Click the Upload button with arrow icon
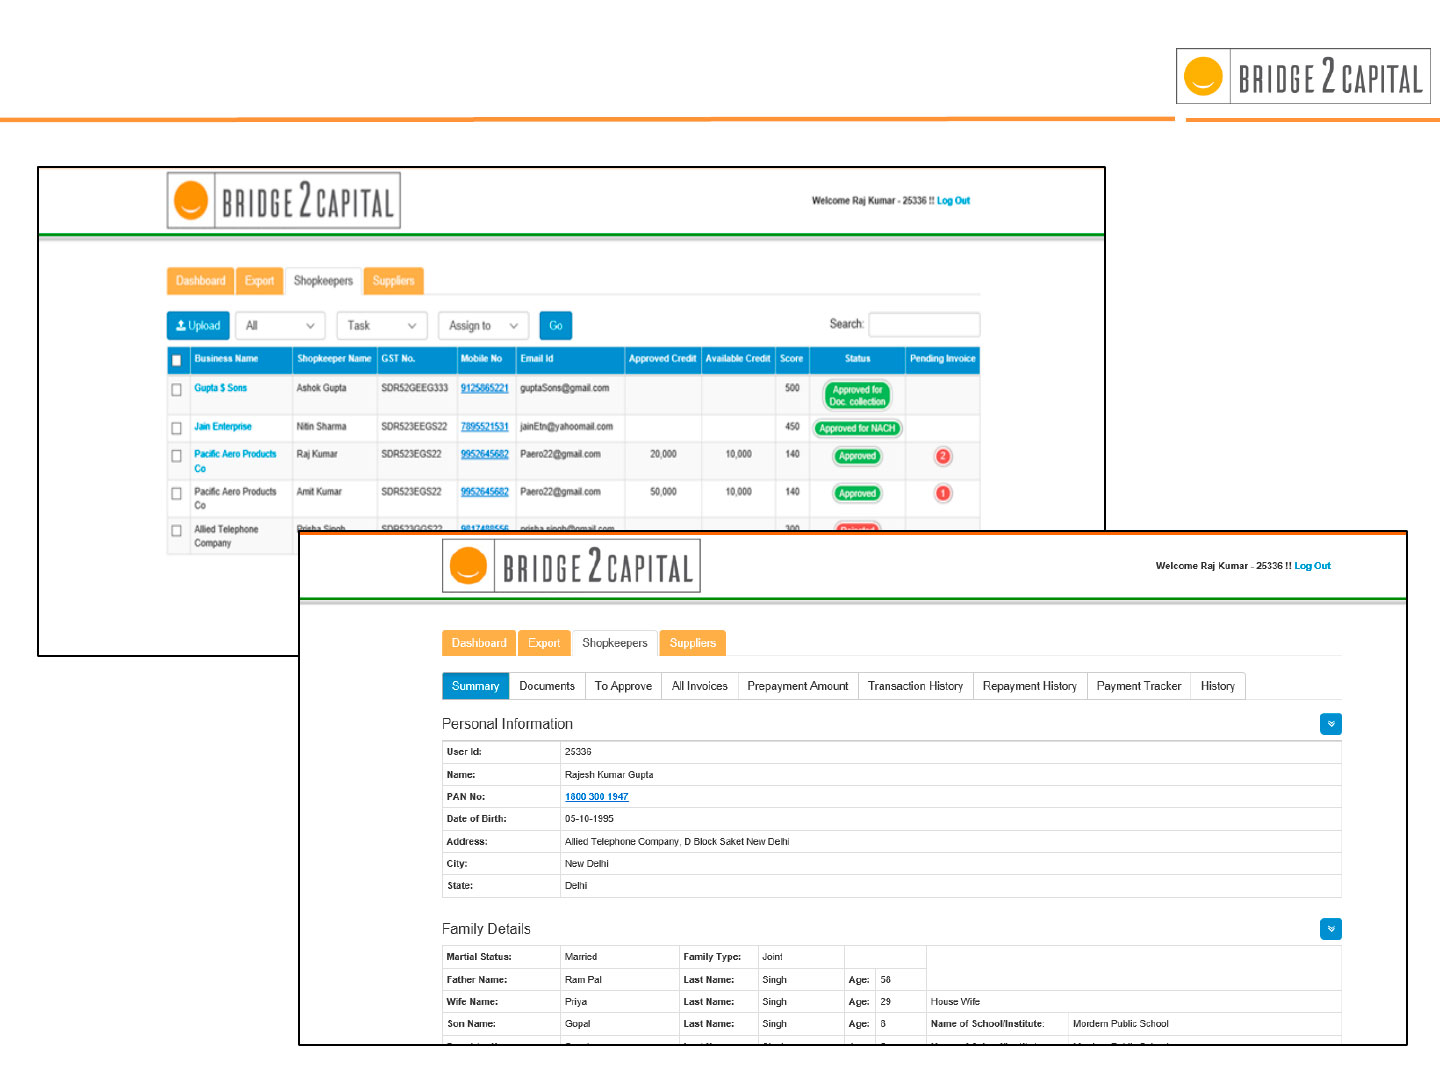 tap(198, 326)
